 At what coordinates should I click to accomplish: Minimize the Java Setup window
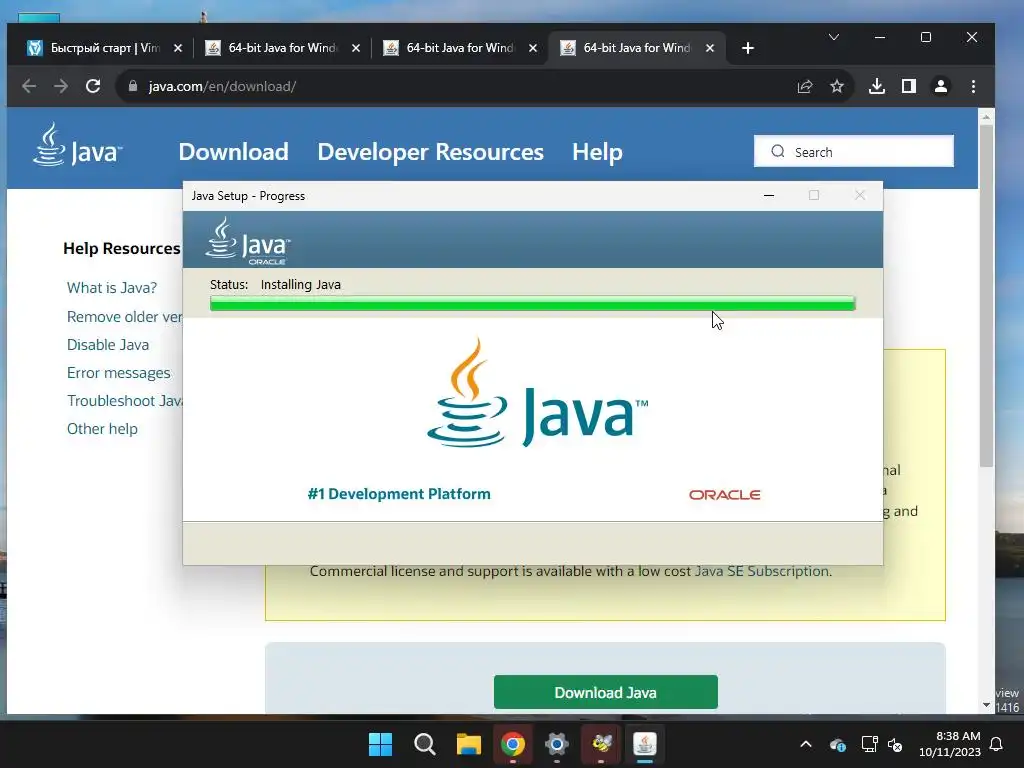point(769,195)
